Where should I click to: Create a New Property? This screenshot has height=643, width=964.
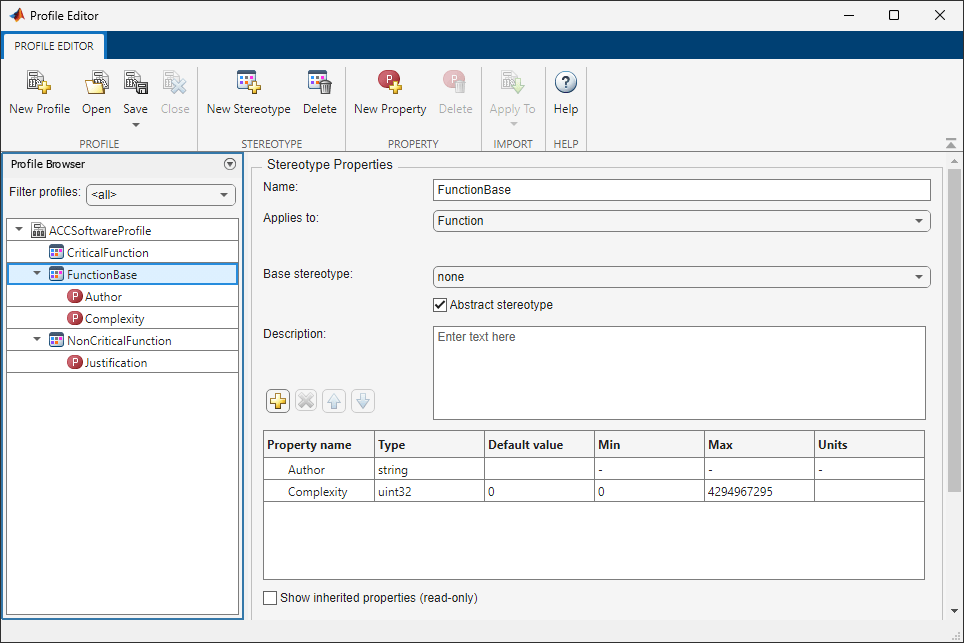click(389, 90)
